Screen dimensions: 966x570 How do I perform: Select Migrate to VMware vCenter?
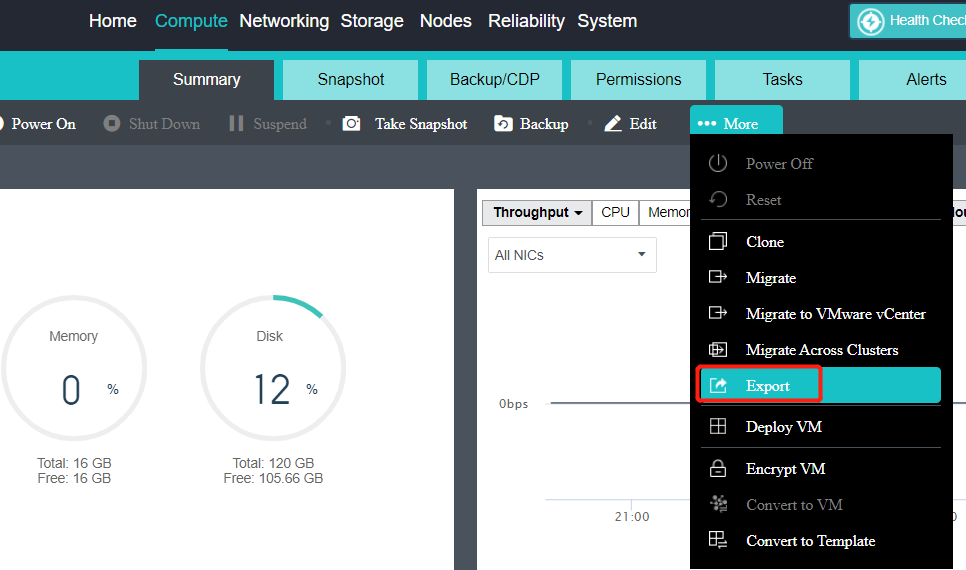pyautogui.click(x=835, y=314)
